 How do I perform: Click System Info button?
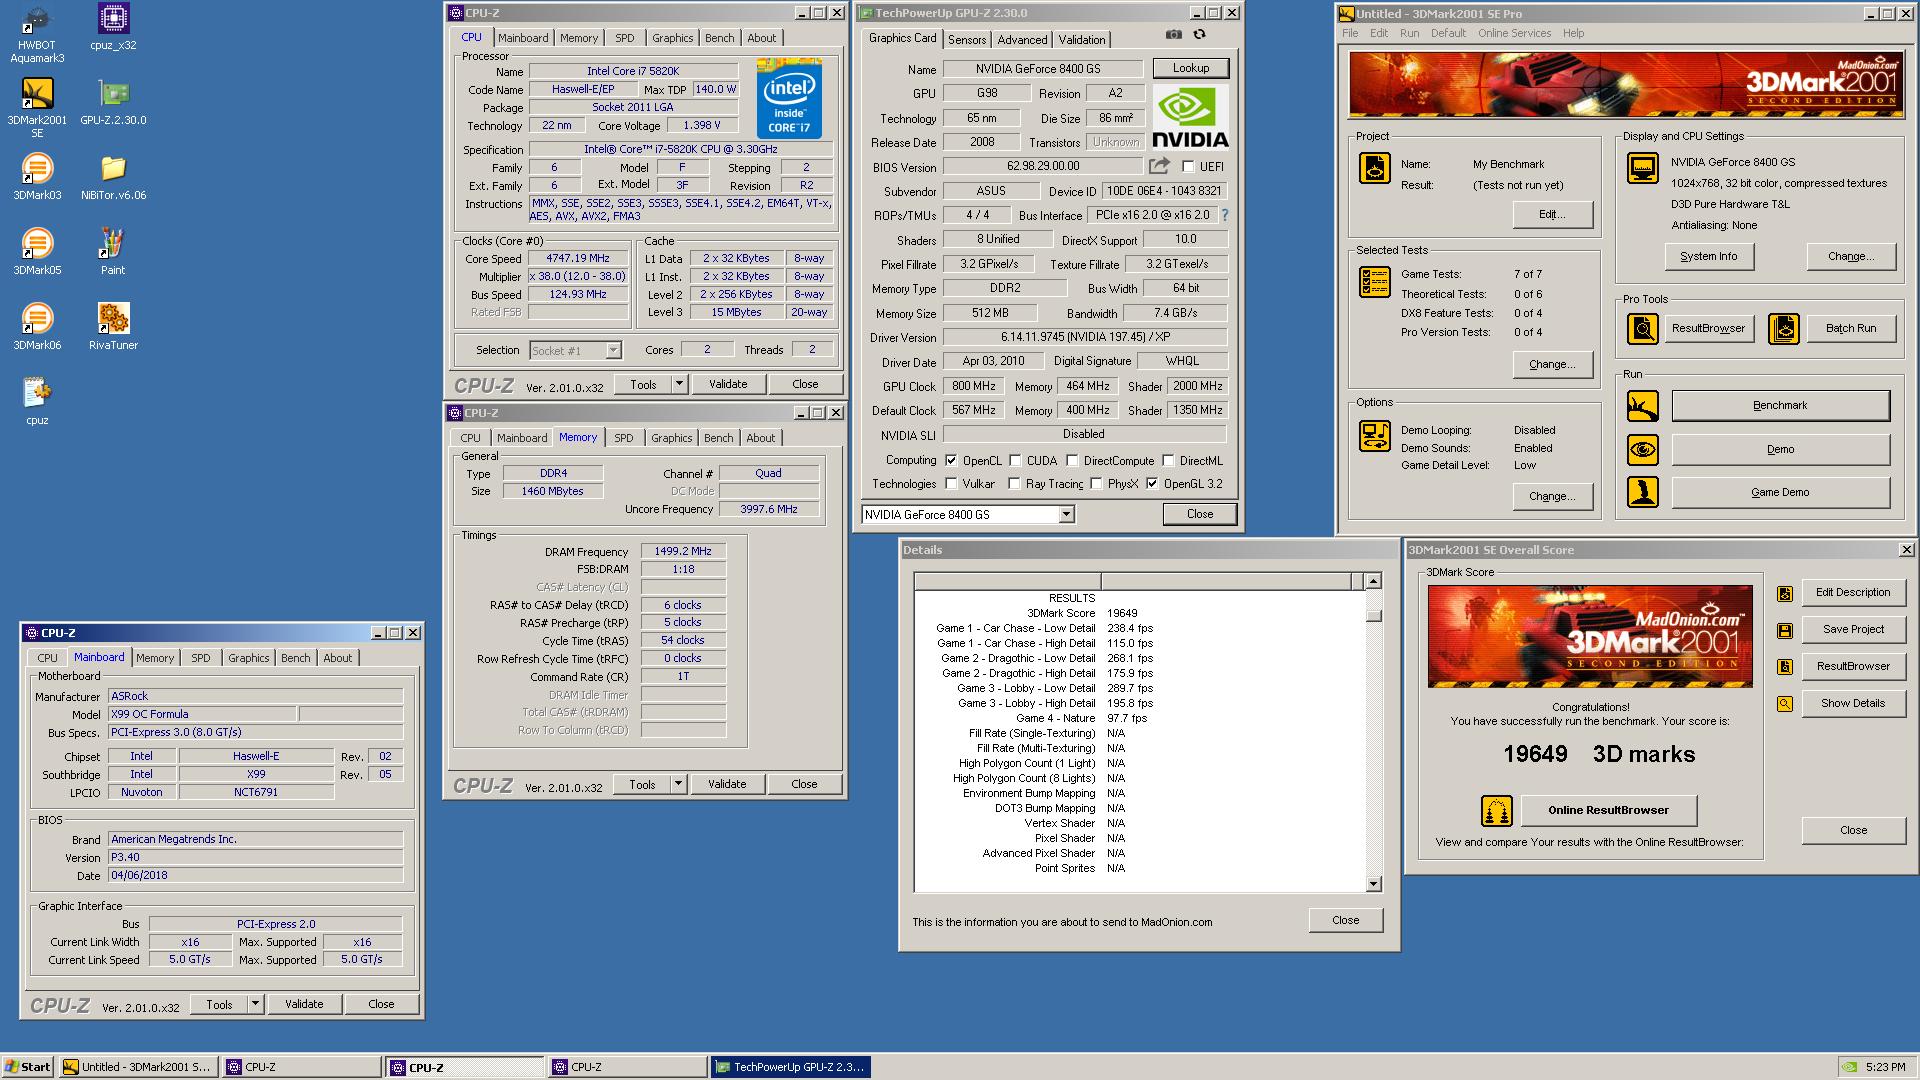pyautogui.click(x=1708, y=256)
